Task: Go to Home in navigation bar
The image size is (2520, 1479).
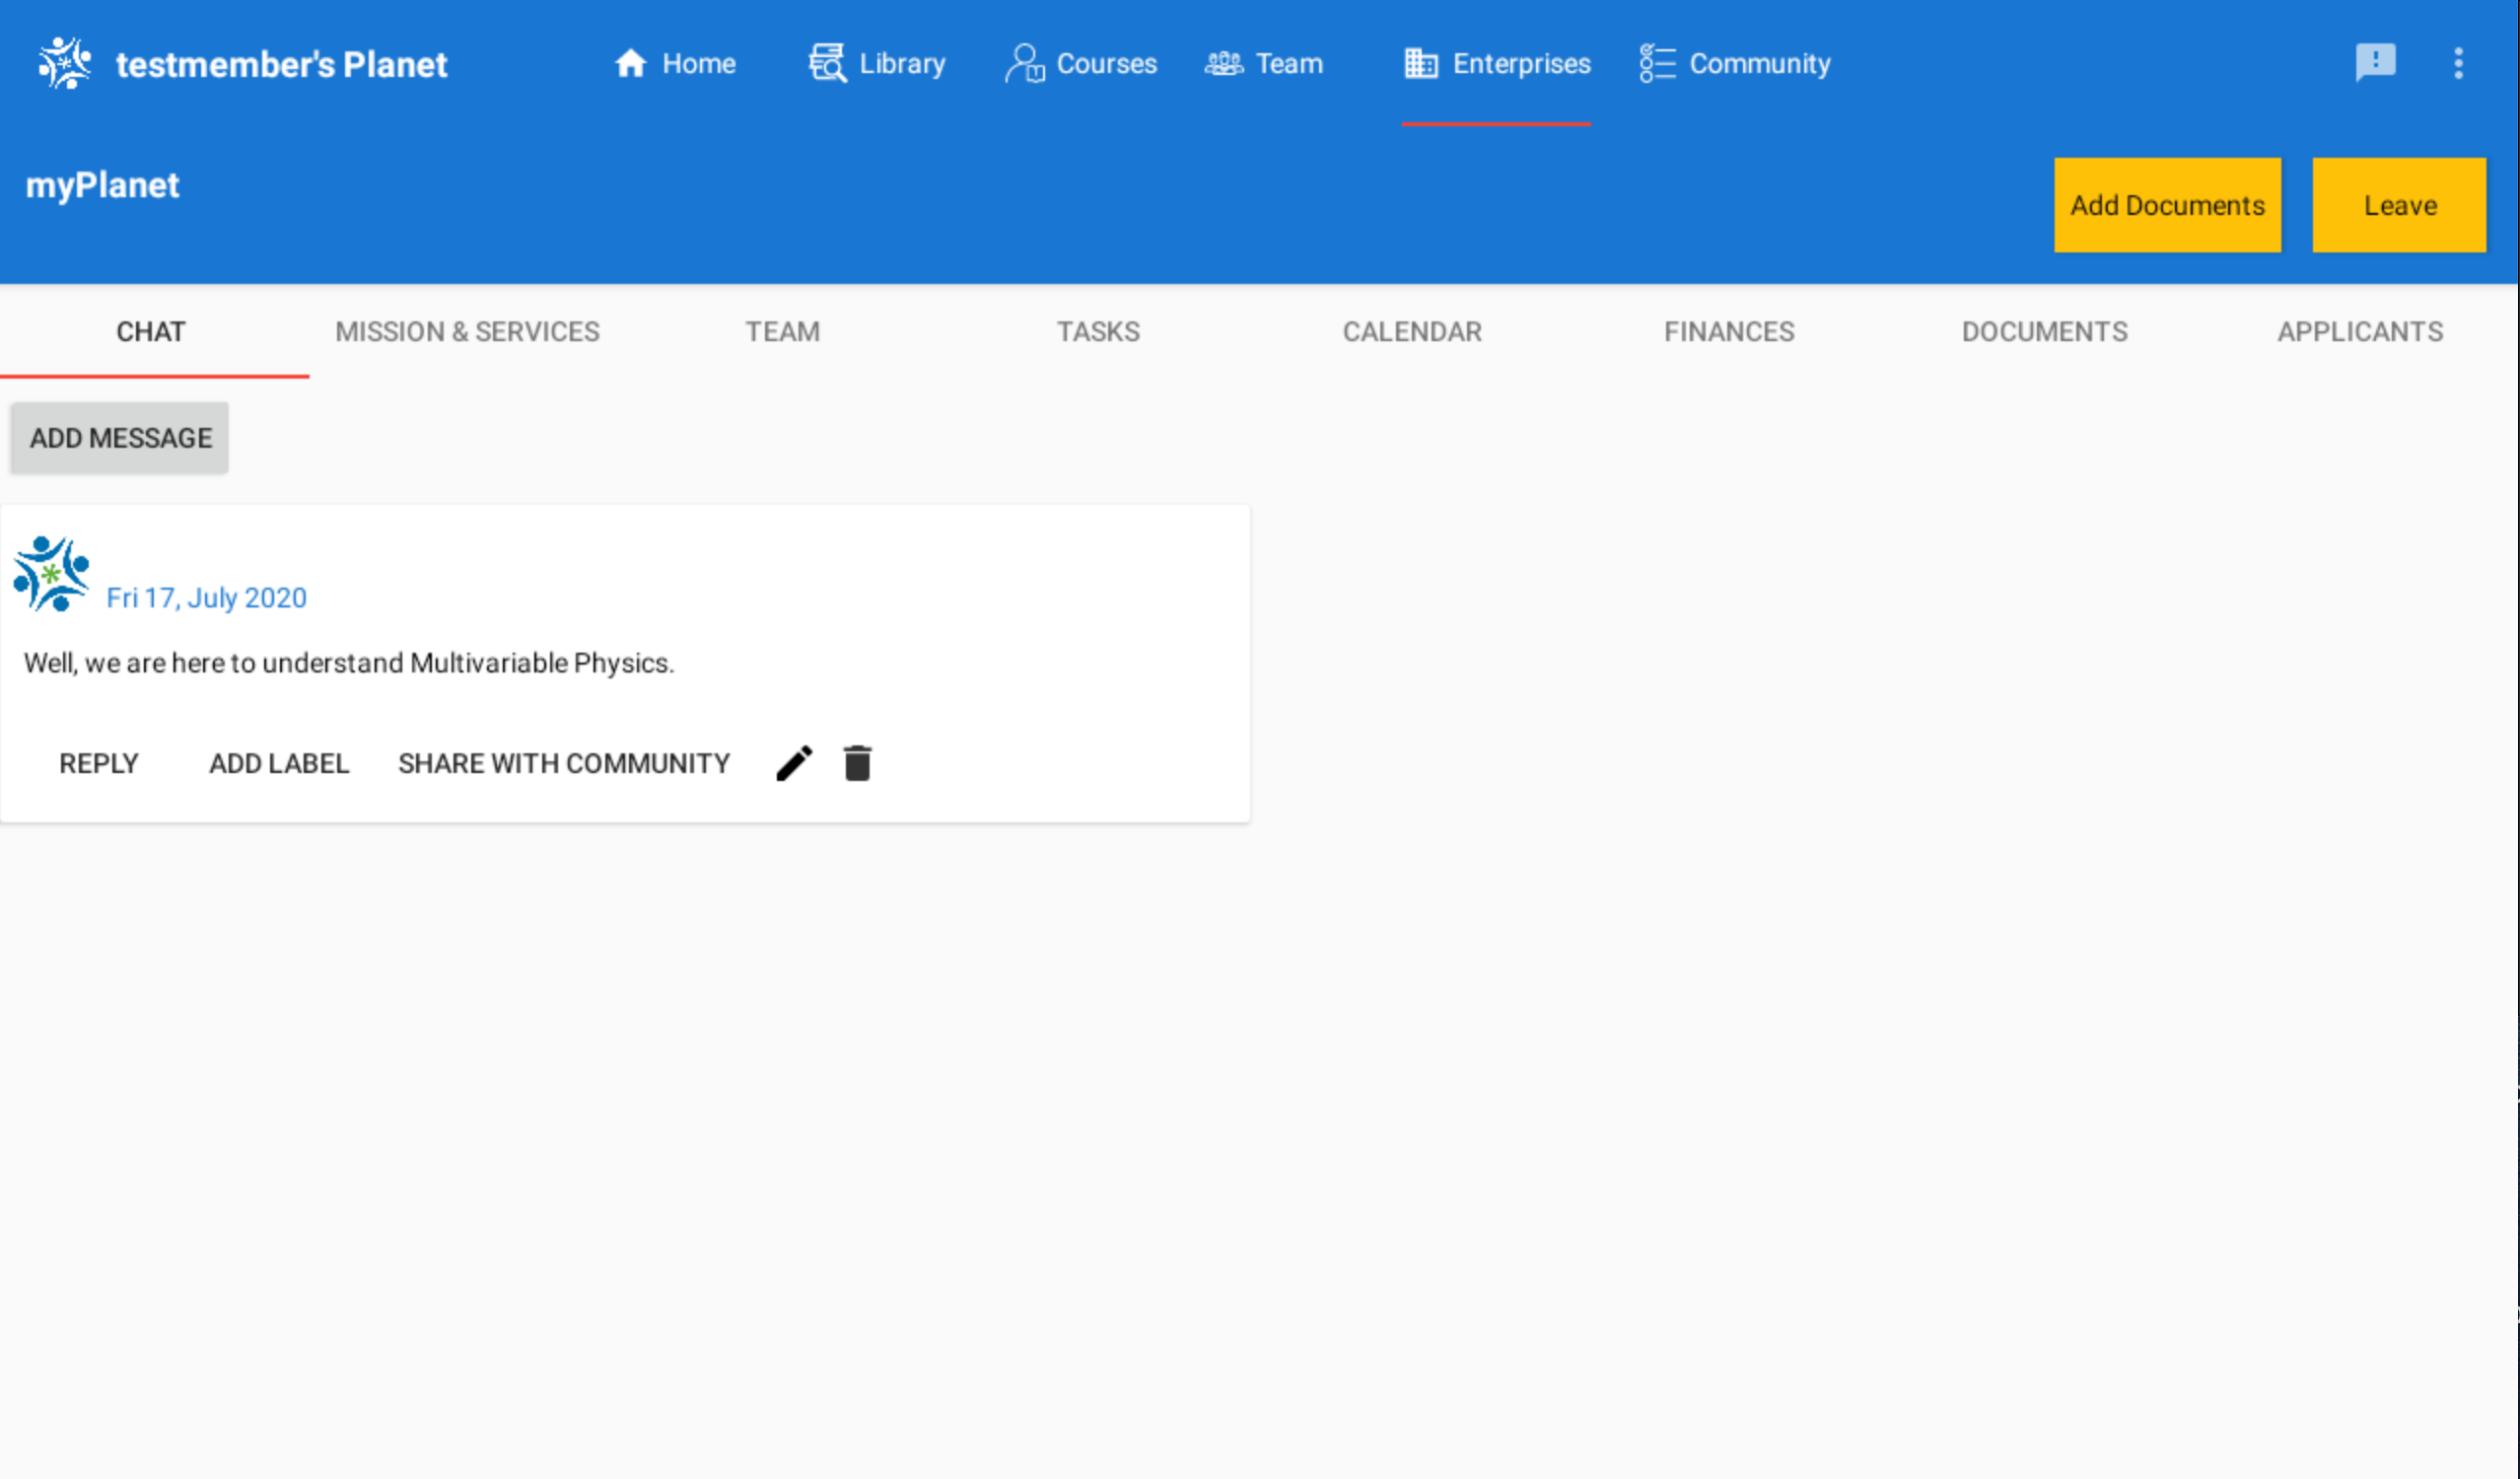Action: [x=675, y=64]
